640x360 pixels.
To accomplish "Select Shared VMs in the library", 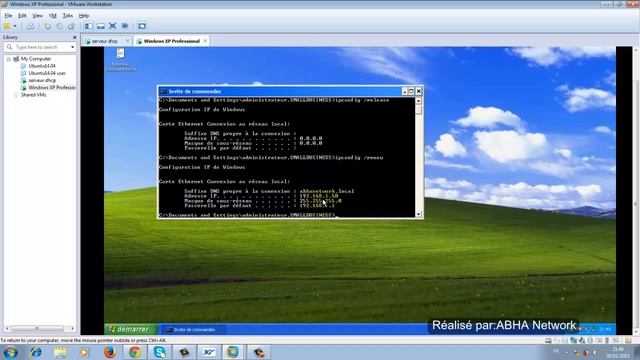I will pos(33,95).
